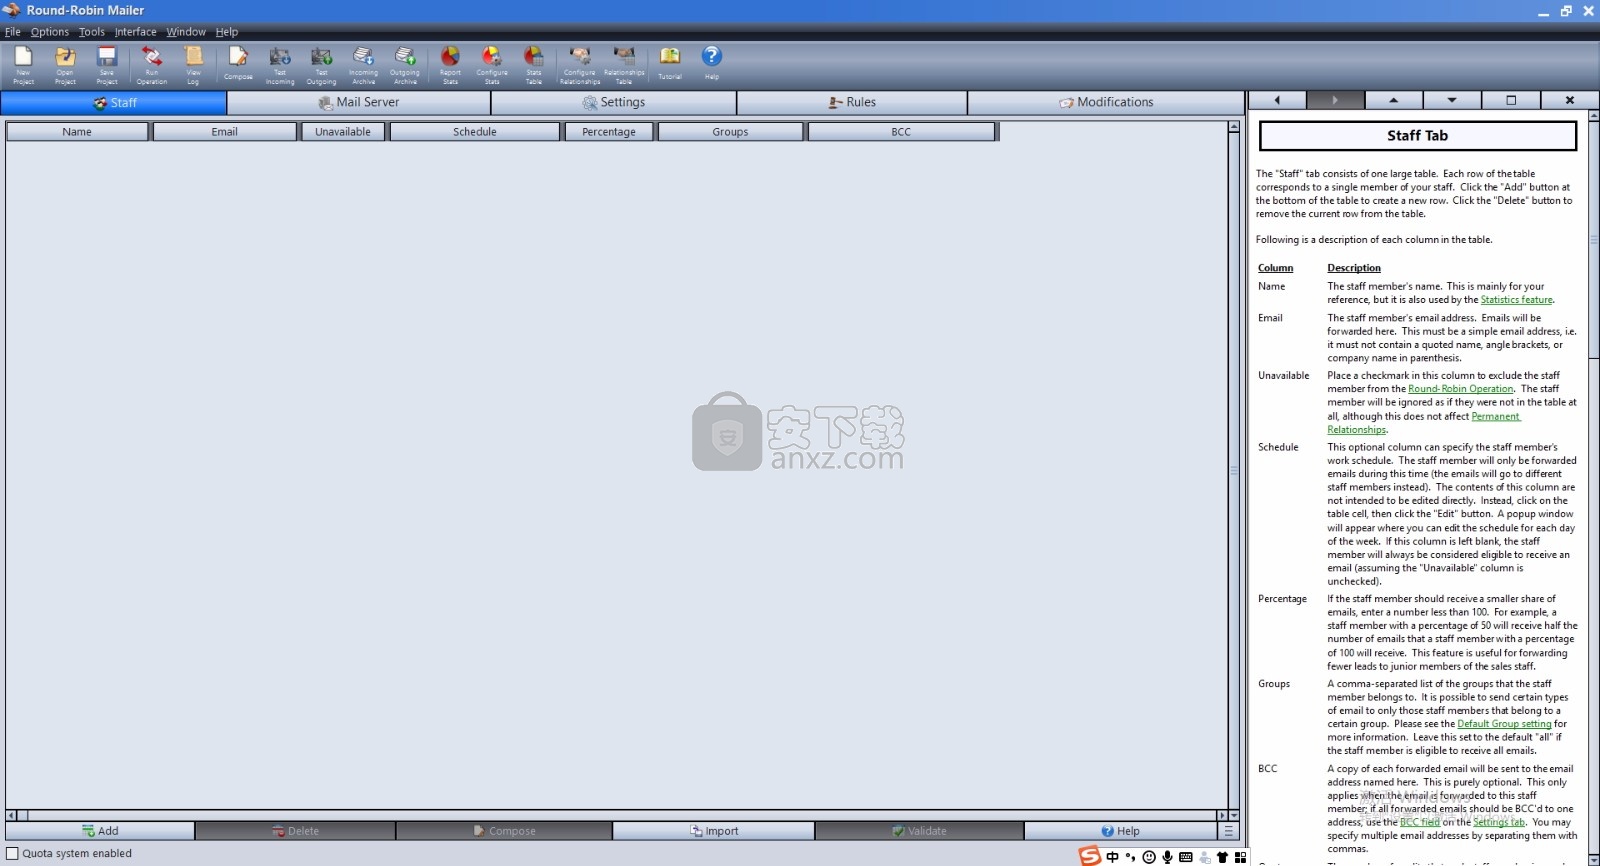
Task: Open the Default Group setting link
Action: click(1504, 724)
